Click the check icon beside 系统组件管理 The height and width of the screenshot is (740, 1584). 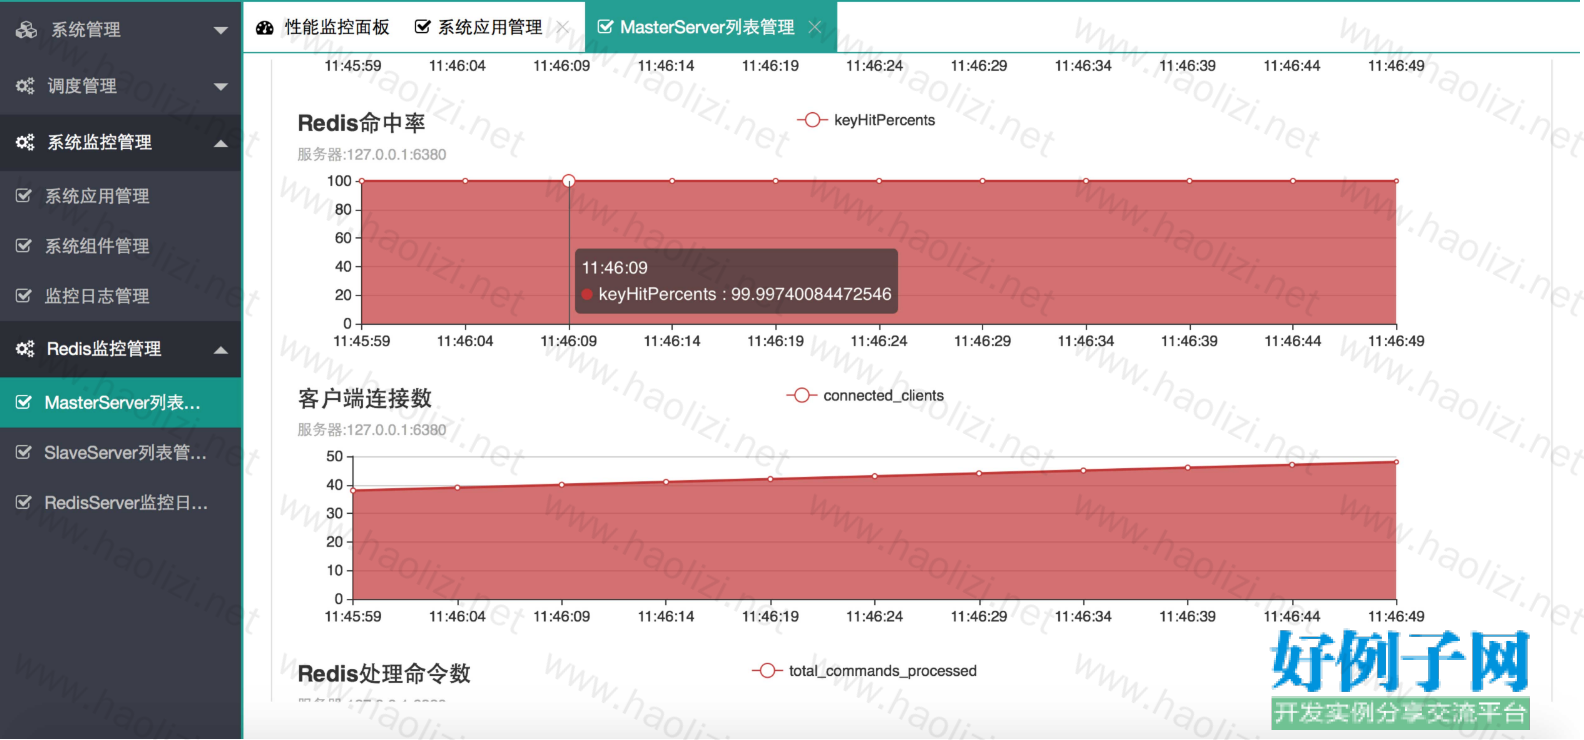24,246
